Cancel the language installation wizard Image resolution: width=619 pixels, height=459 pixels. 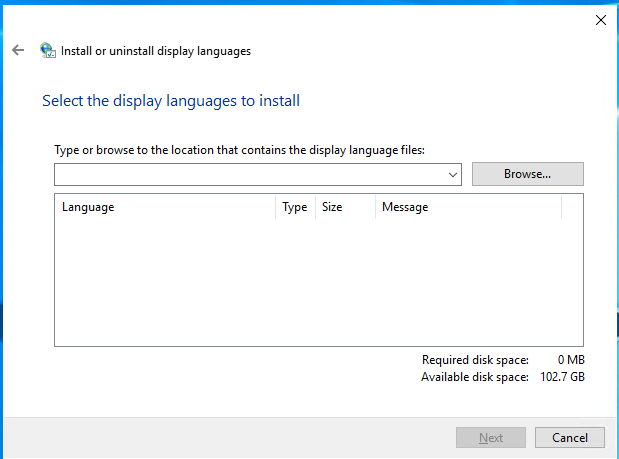coord(569,438)
